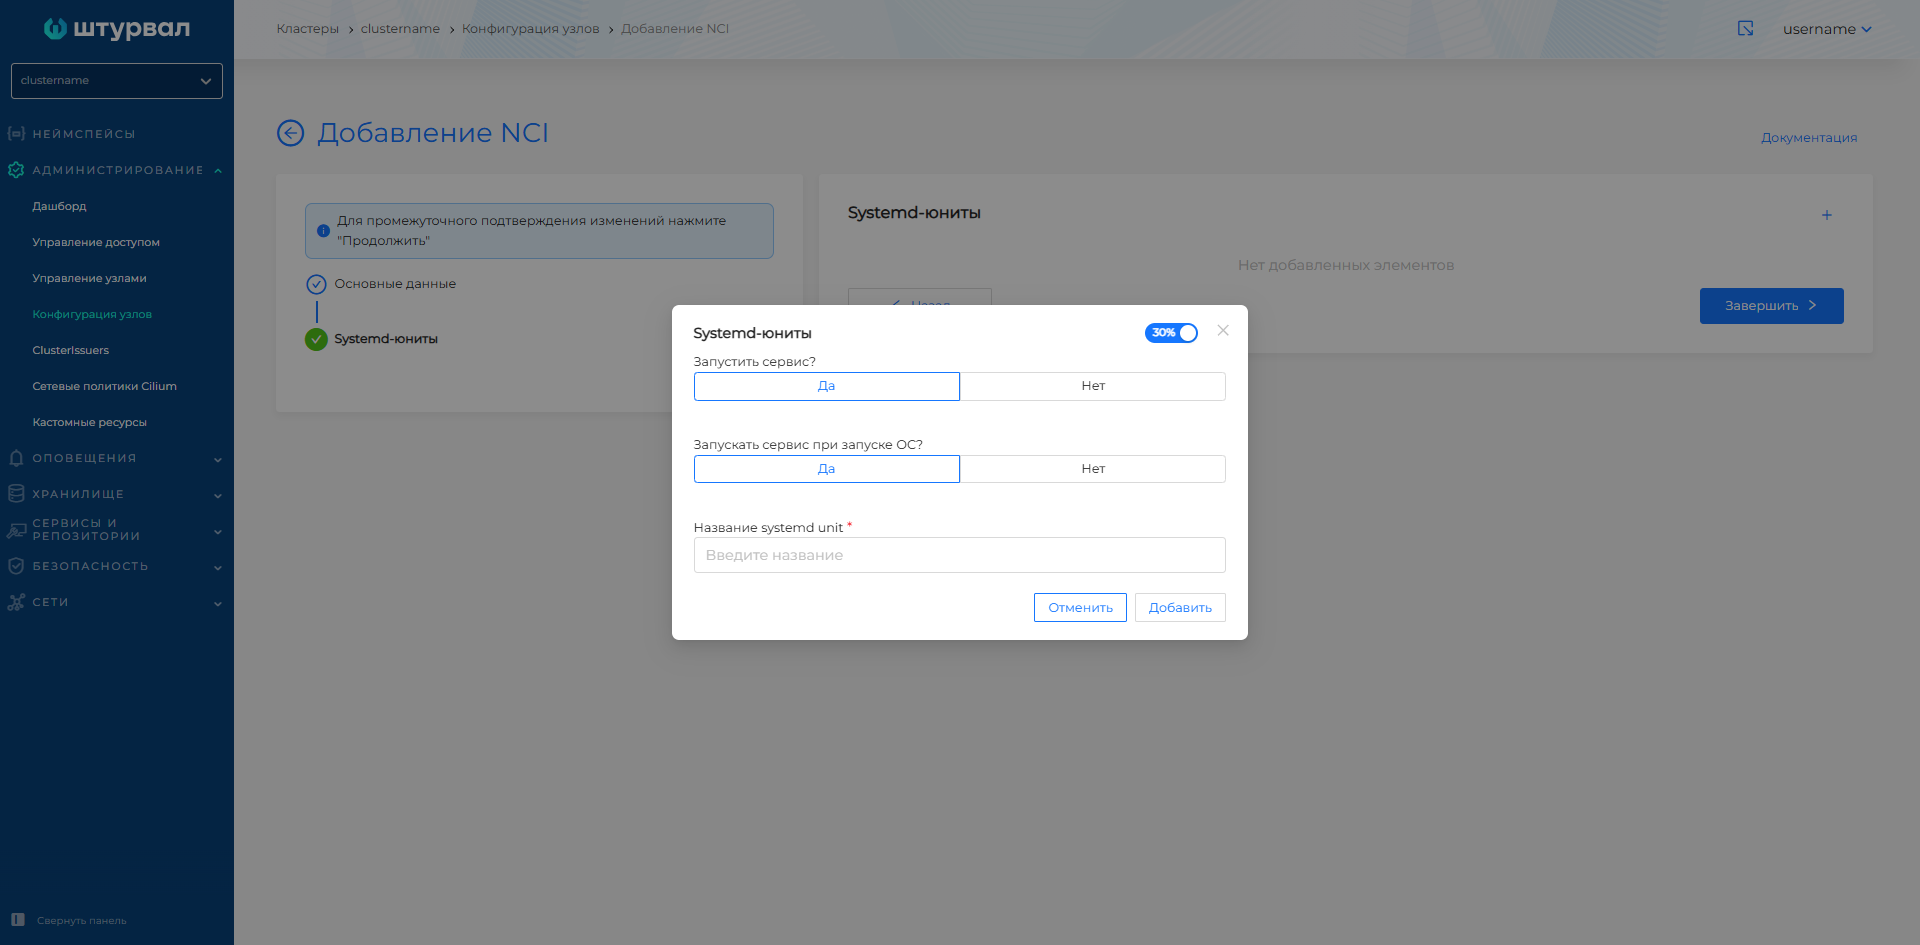1920x945 pixels.
Task: Click the Неймспейсы braces icon
Action: pyautogui.click(x=16, y=134)
